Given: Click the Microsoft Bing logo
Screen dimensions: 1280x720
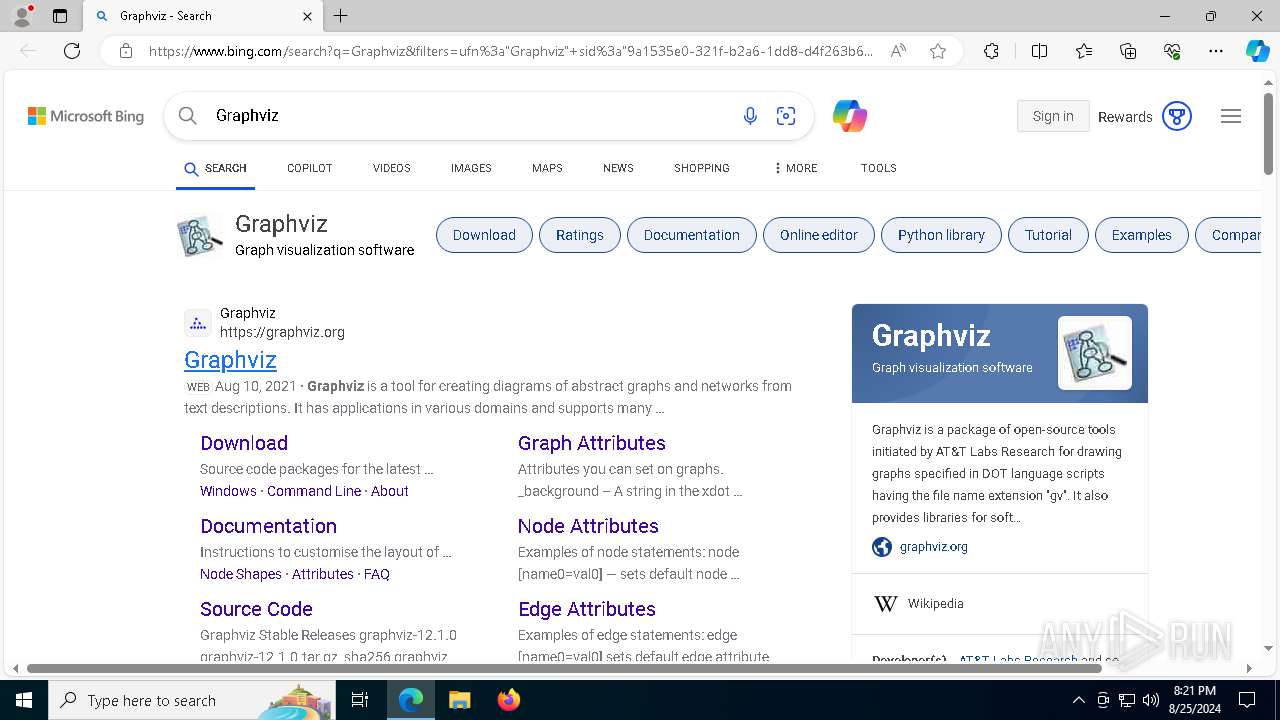Looking at the screenshot, I should click(x=86, y=116).
